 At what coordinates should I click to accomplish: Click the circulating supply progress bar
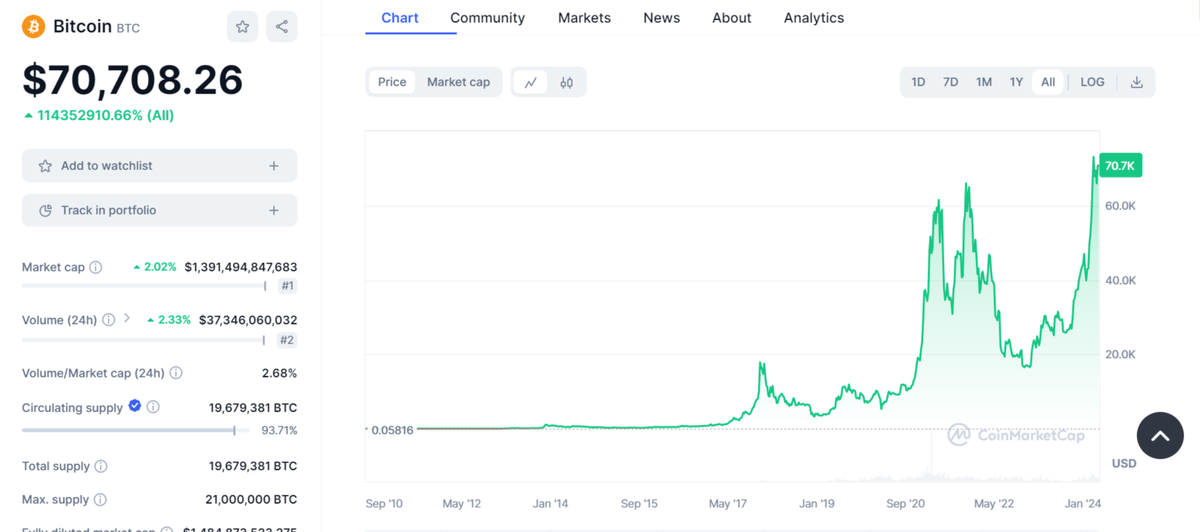[x=136, y=430]
